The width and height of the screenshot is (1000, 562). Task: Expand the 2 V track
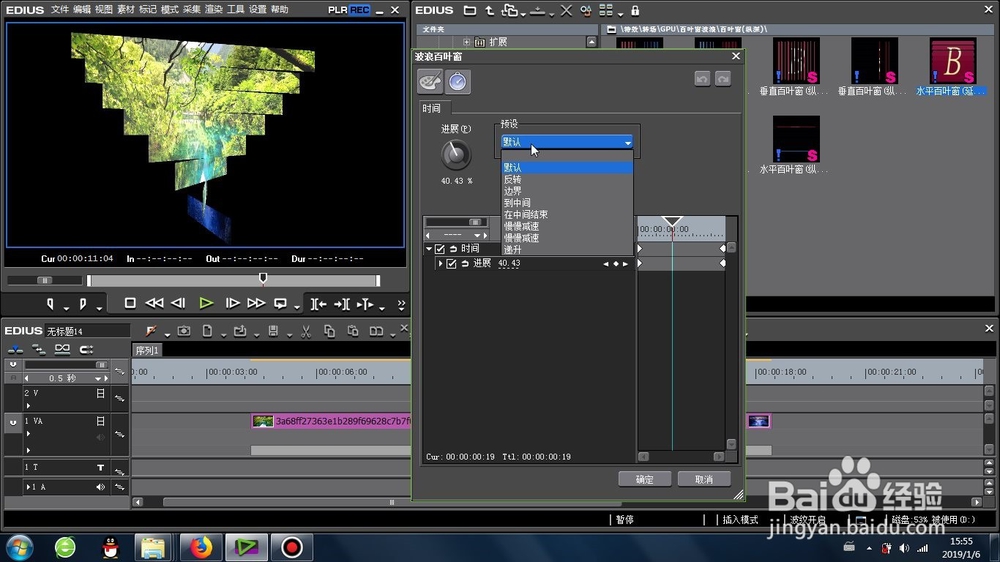coord(28,405)
